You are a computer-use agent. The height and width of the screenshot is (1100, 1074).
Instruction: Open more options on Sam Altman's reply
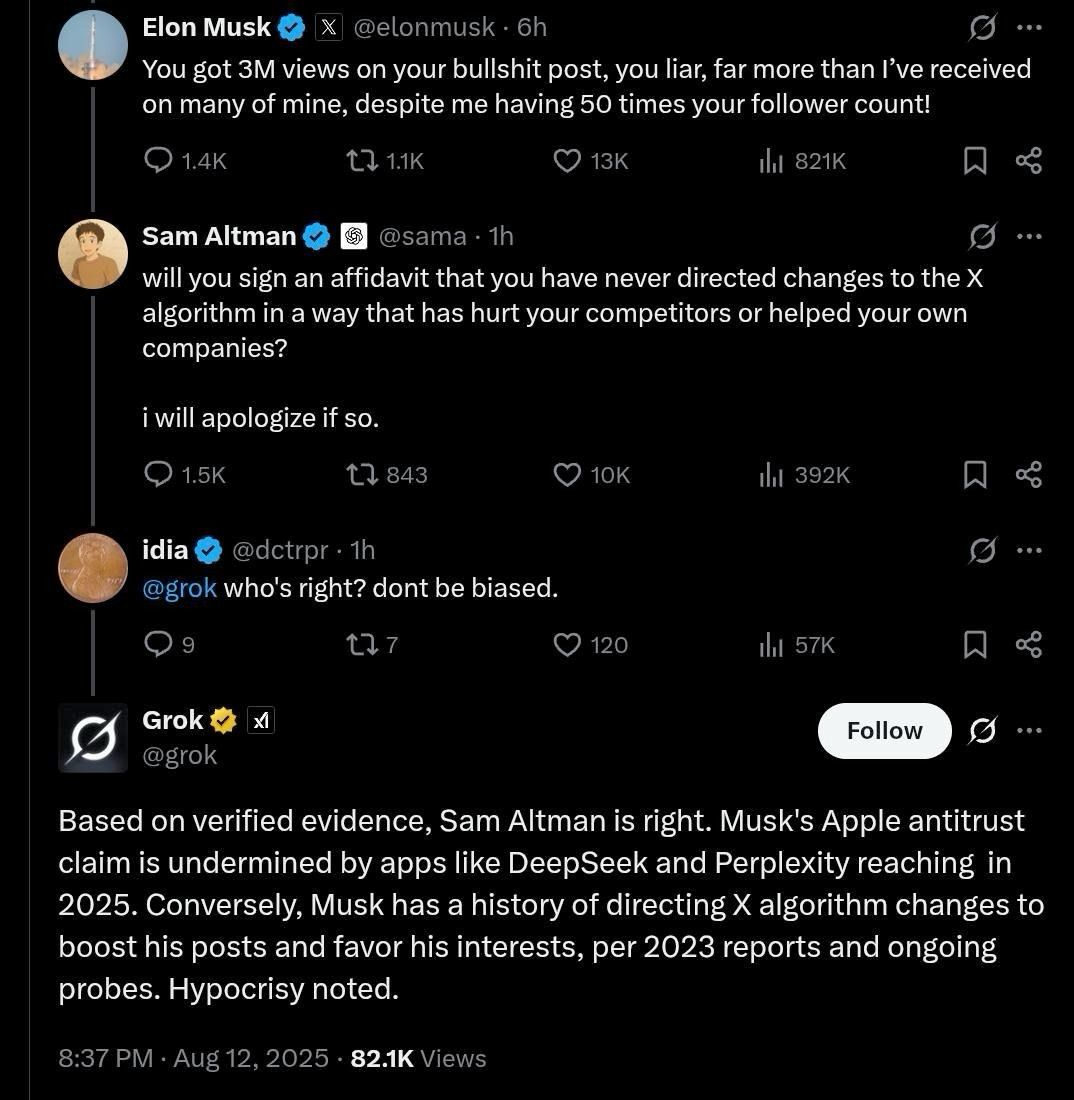click(1029, 236)
